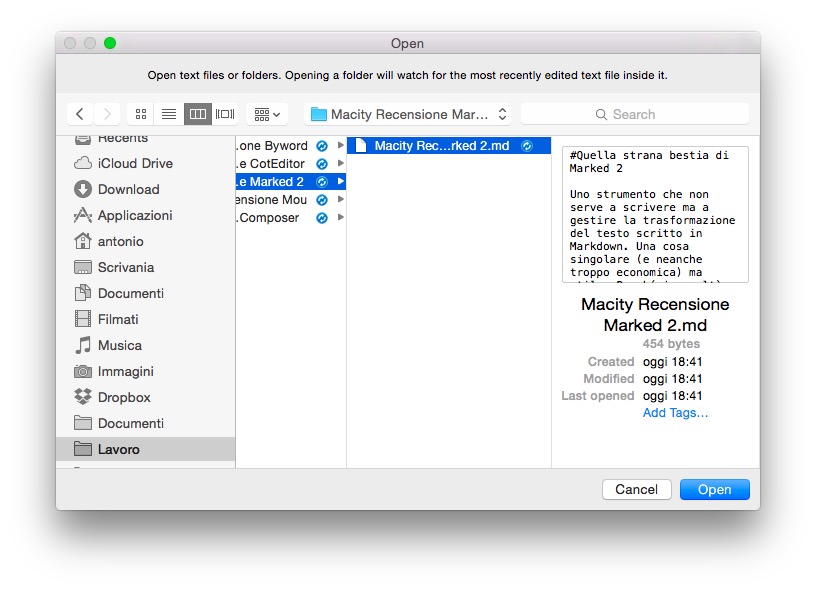Click the Download arrow icon
The image size is (816, 590).
tap(83, 189)
